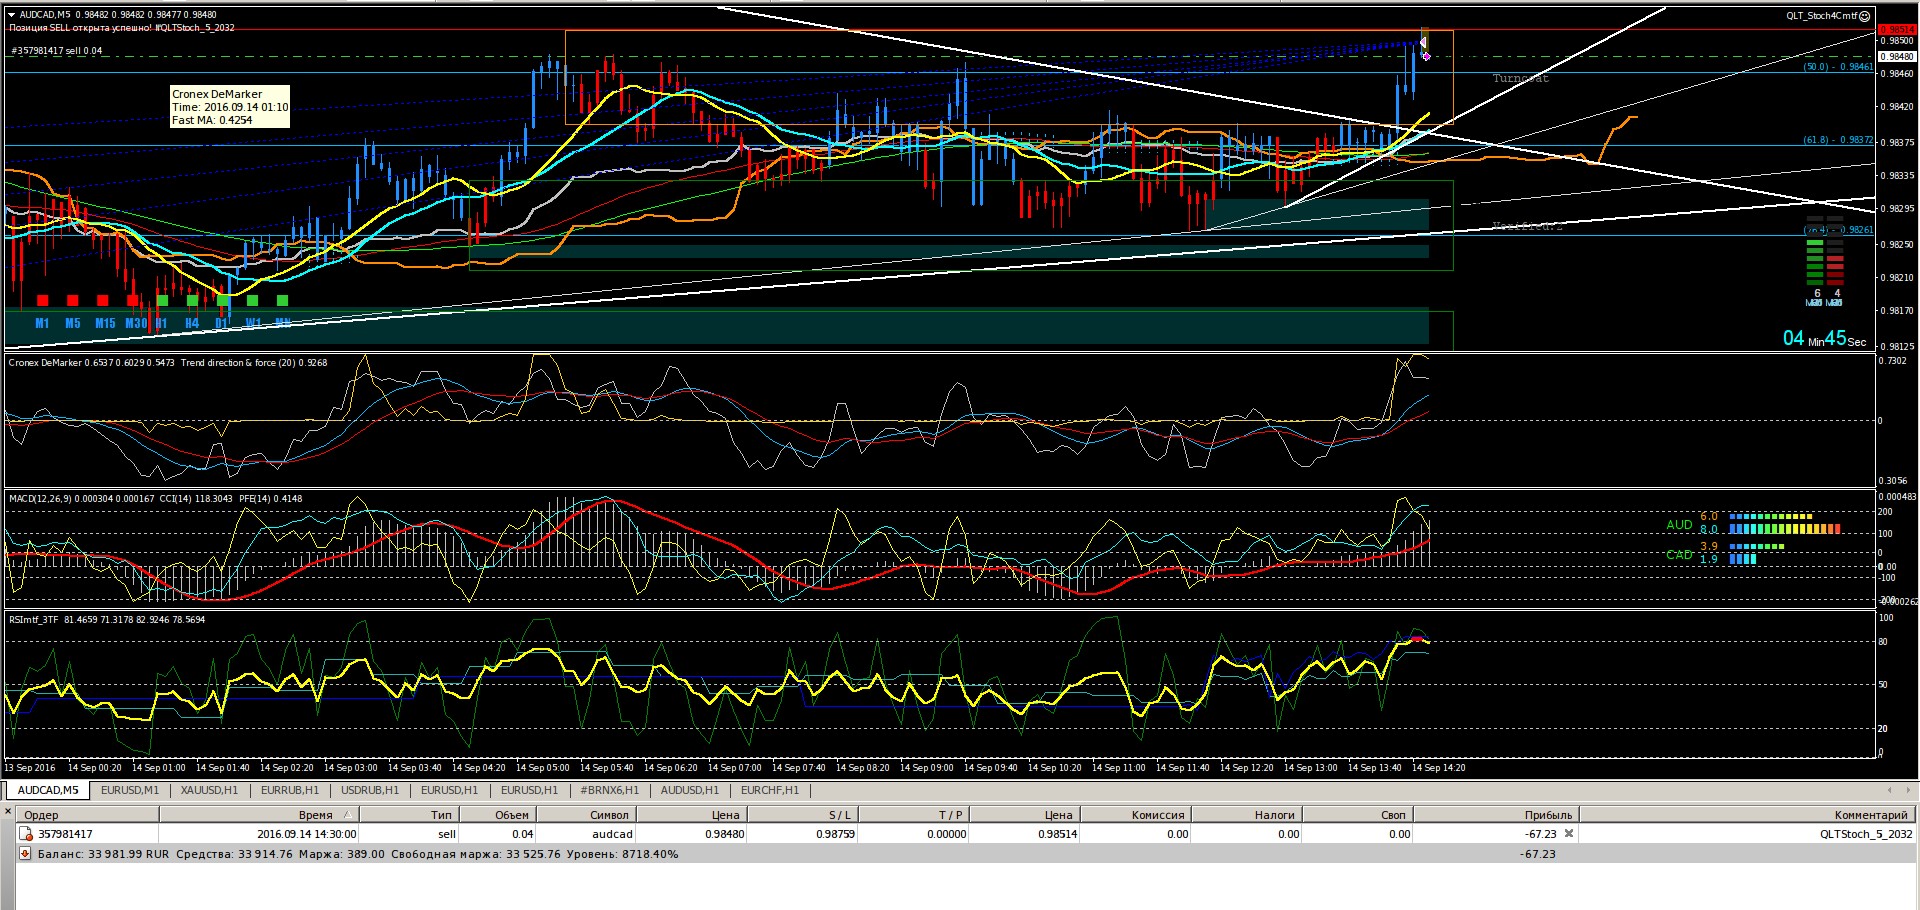Toggle sort arrow in Время column
1920x910 pixels.
pyautogui.click(x=347, y=815)
